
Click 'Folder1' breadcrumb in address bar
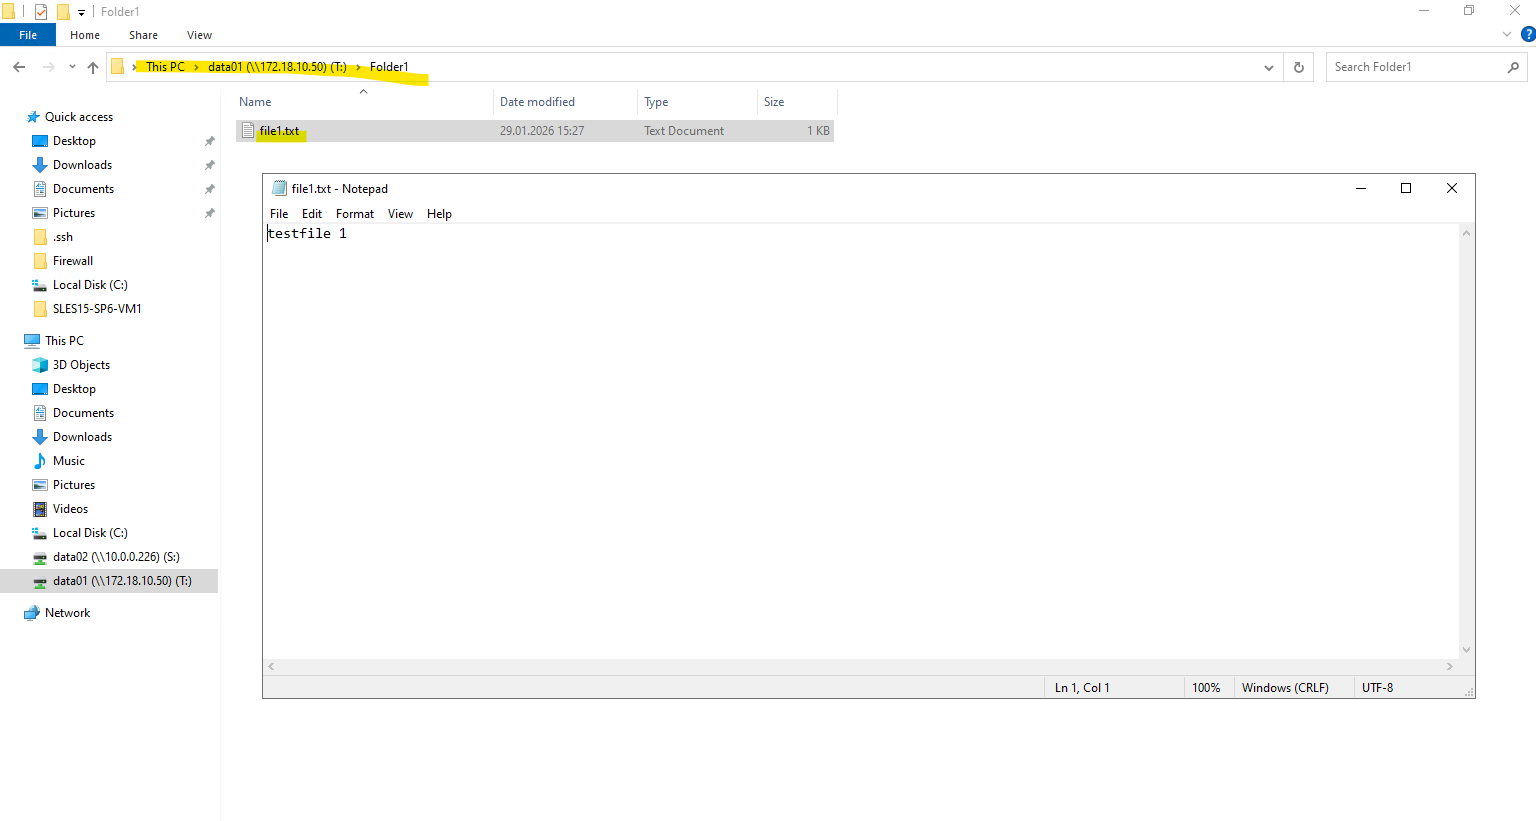point(389,67)
